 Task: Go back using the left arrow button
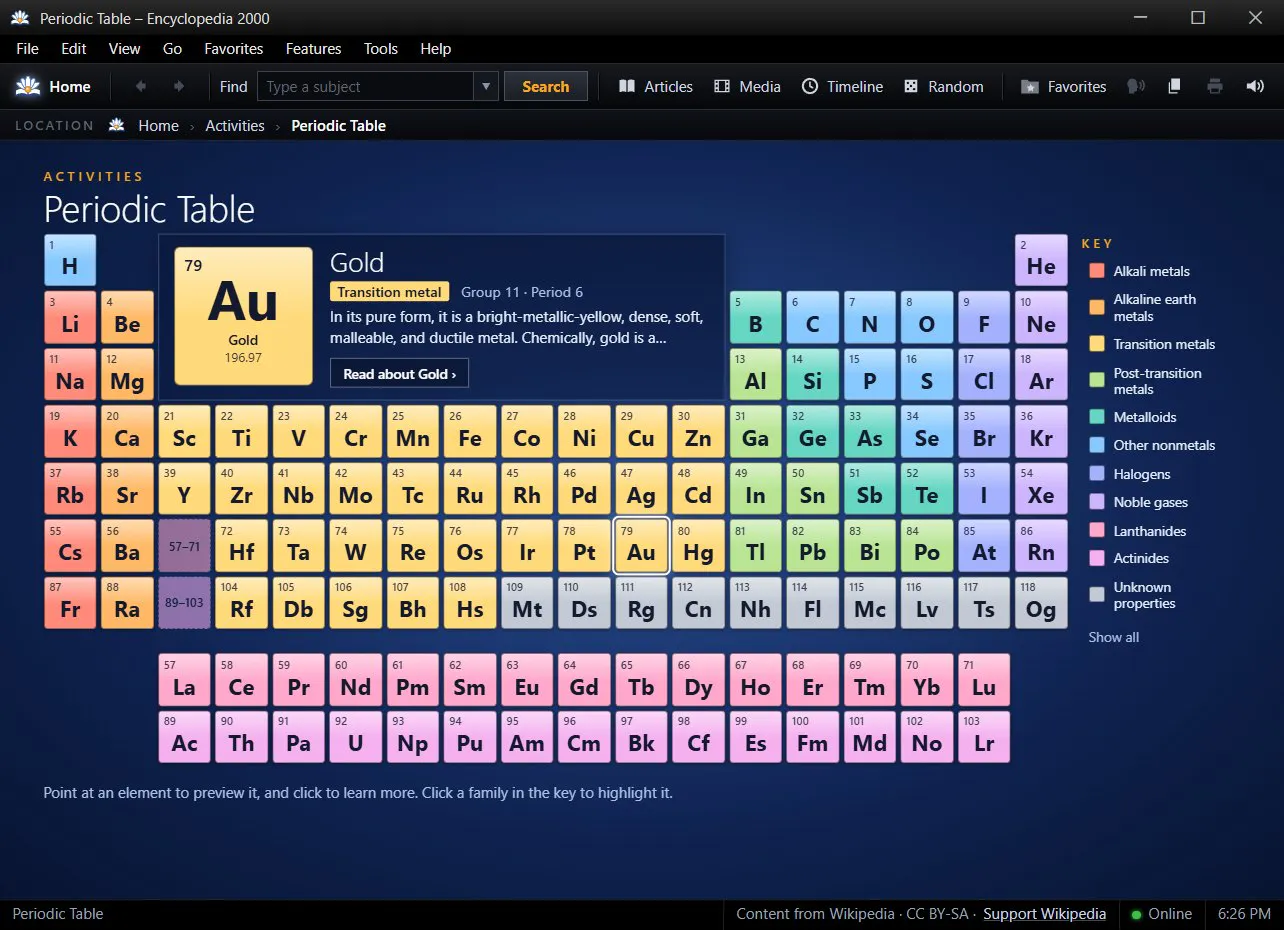click(140, 87)
